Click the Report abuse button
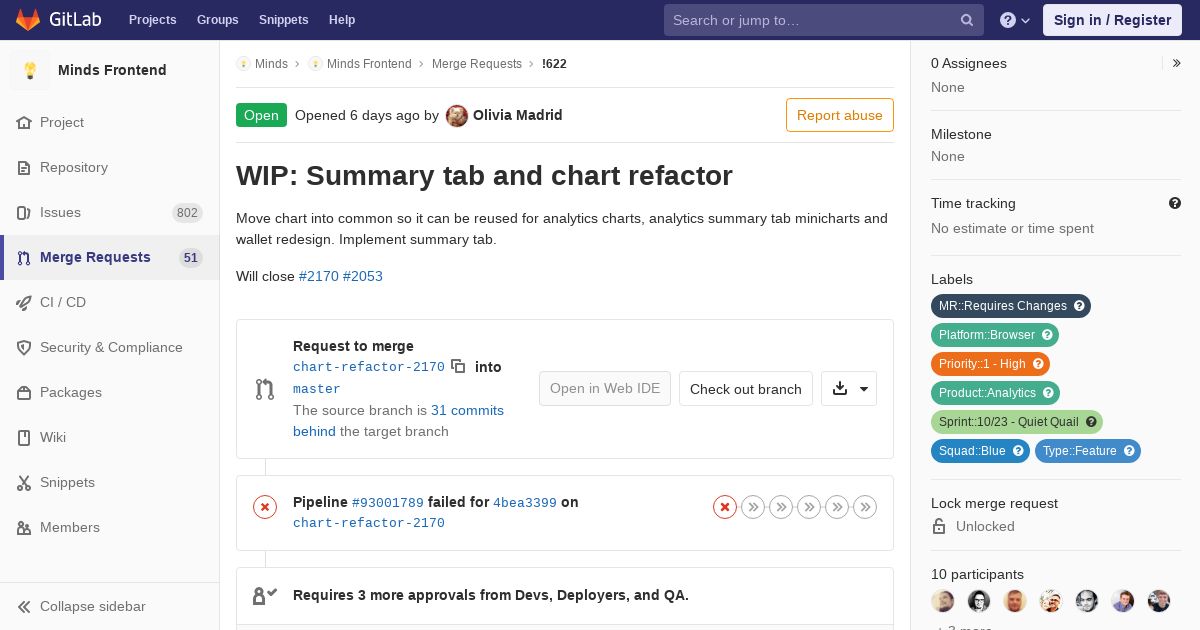 (x=840, y=115)
